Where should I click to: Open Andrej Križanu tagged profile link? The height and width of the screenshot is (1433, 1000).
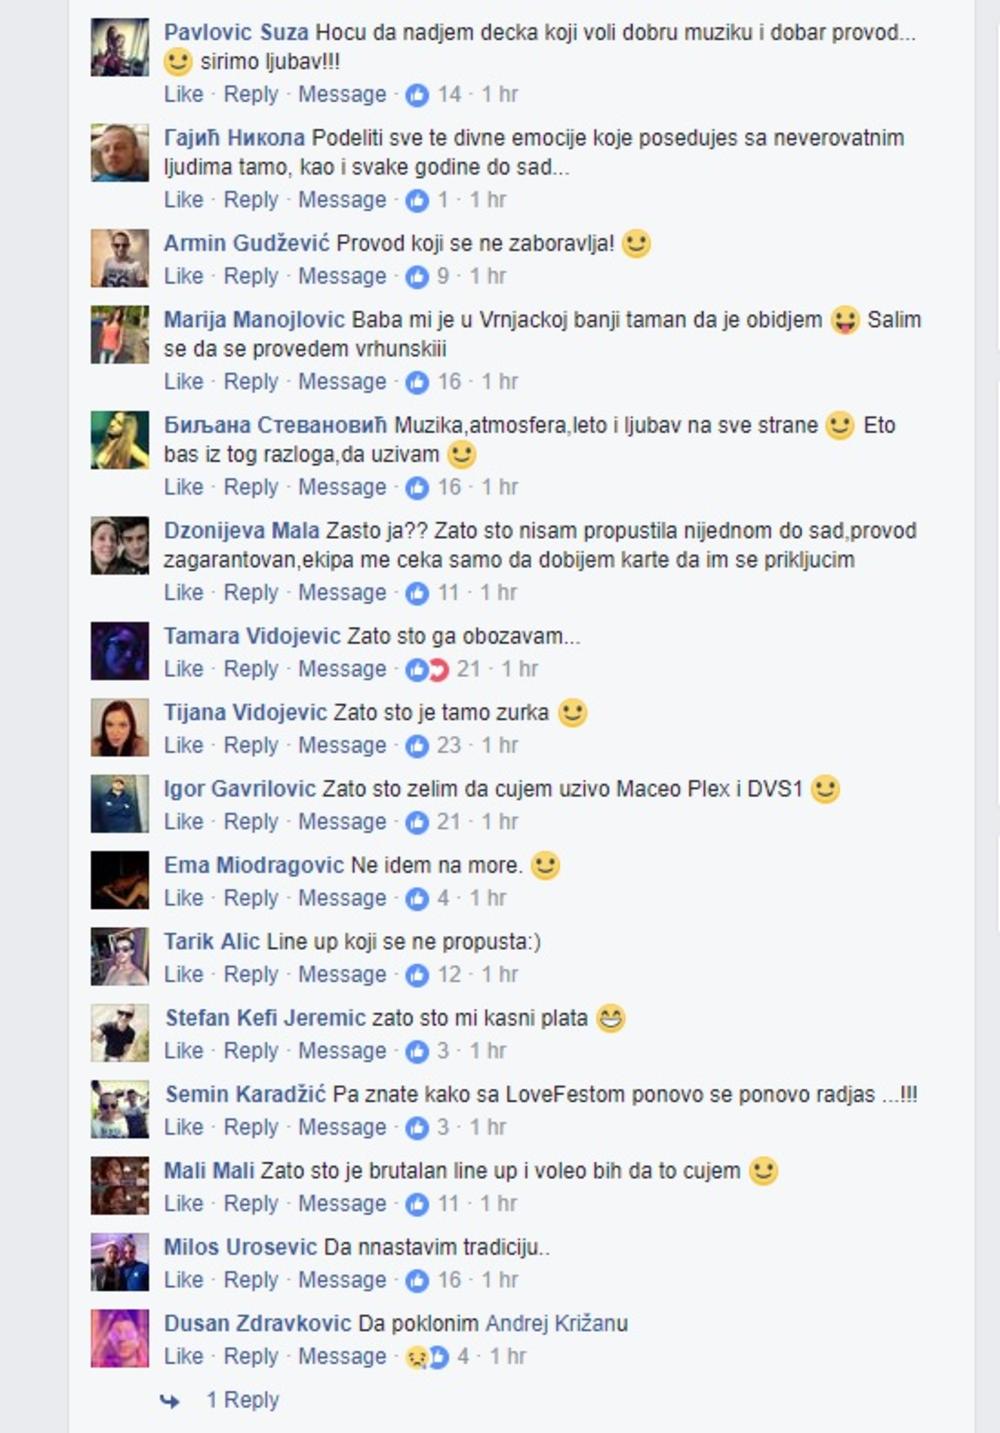click(x=557, y=1323)
